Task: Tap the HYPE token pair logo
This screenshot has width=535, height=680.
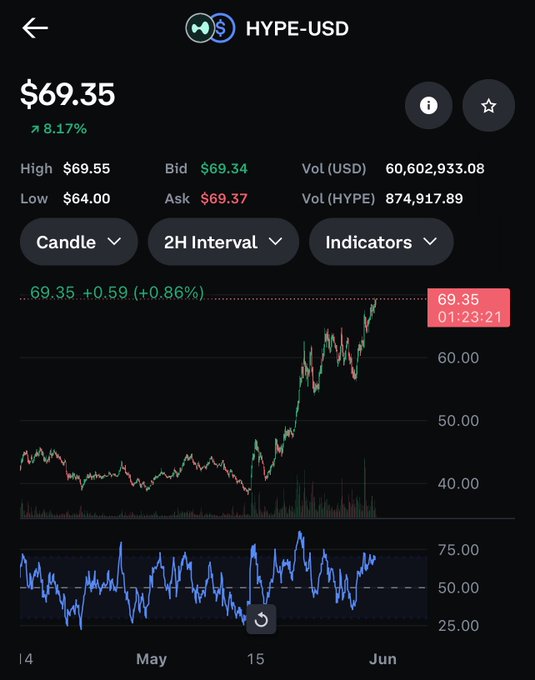Action: 210,29
